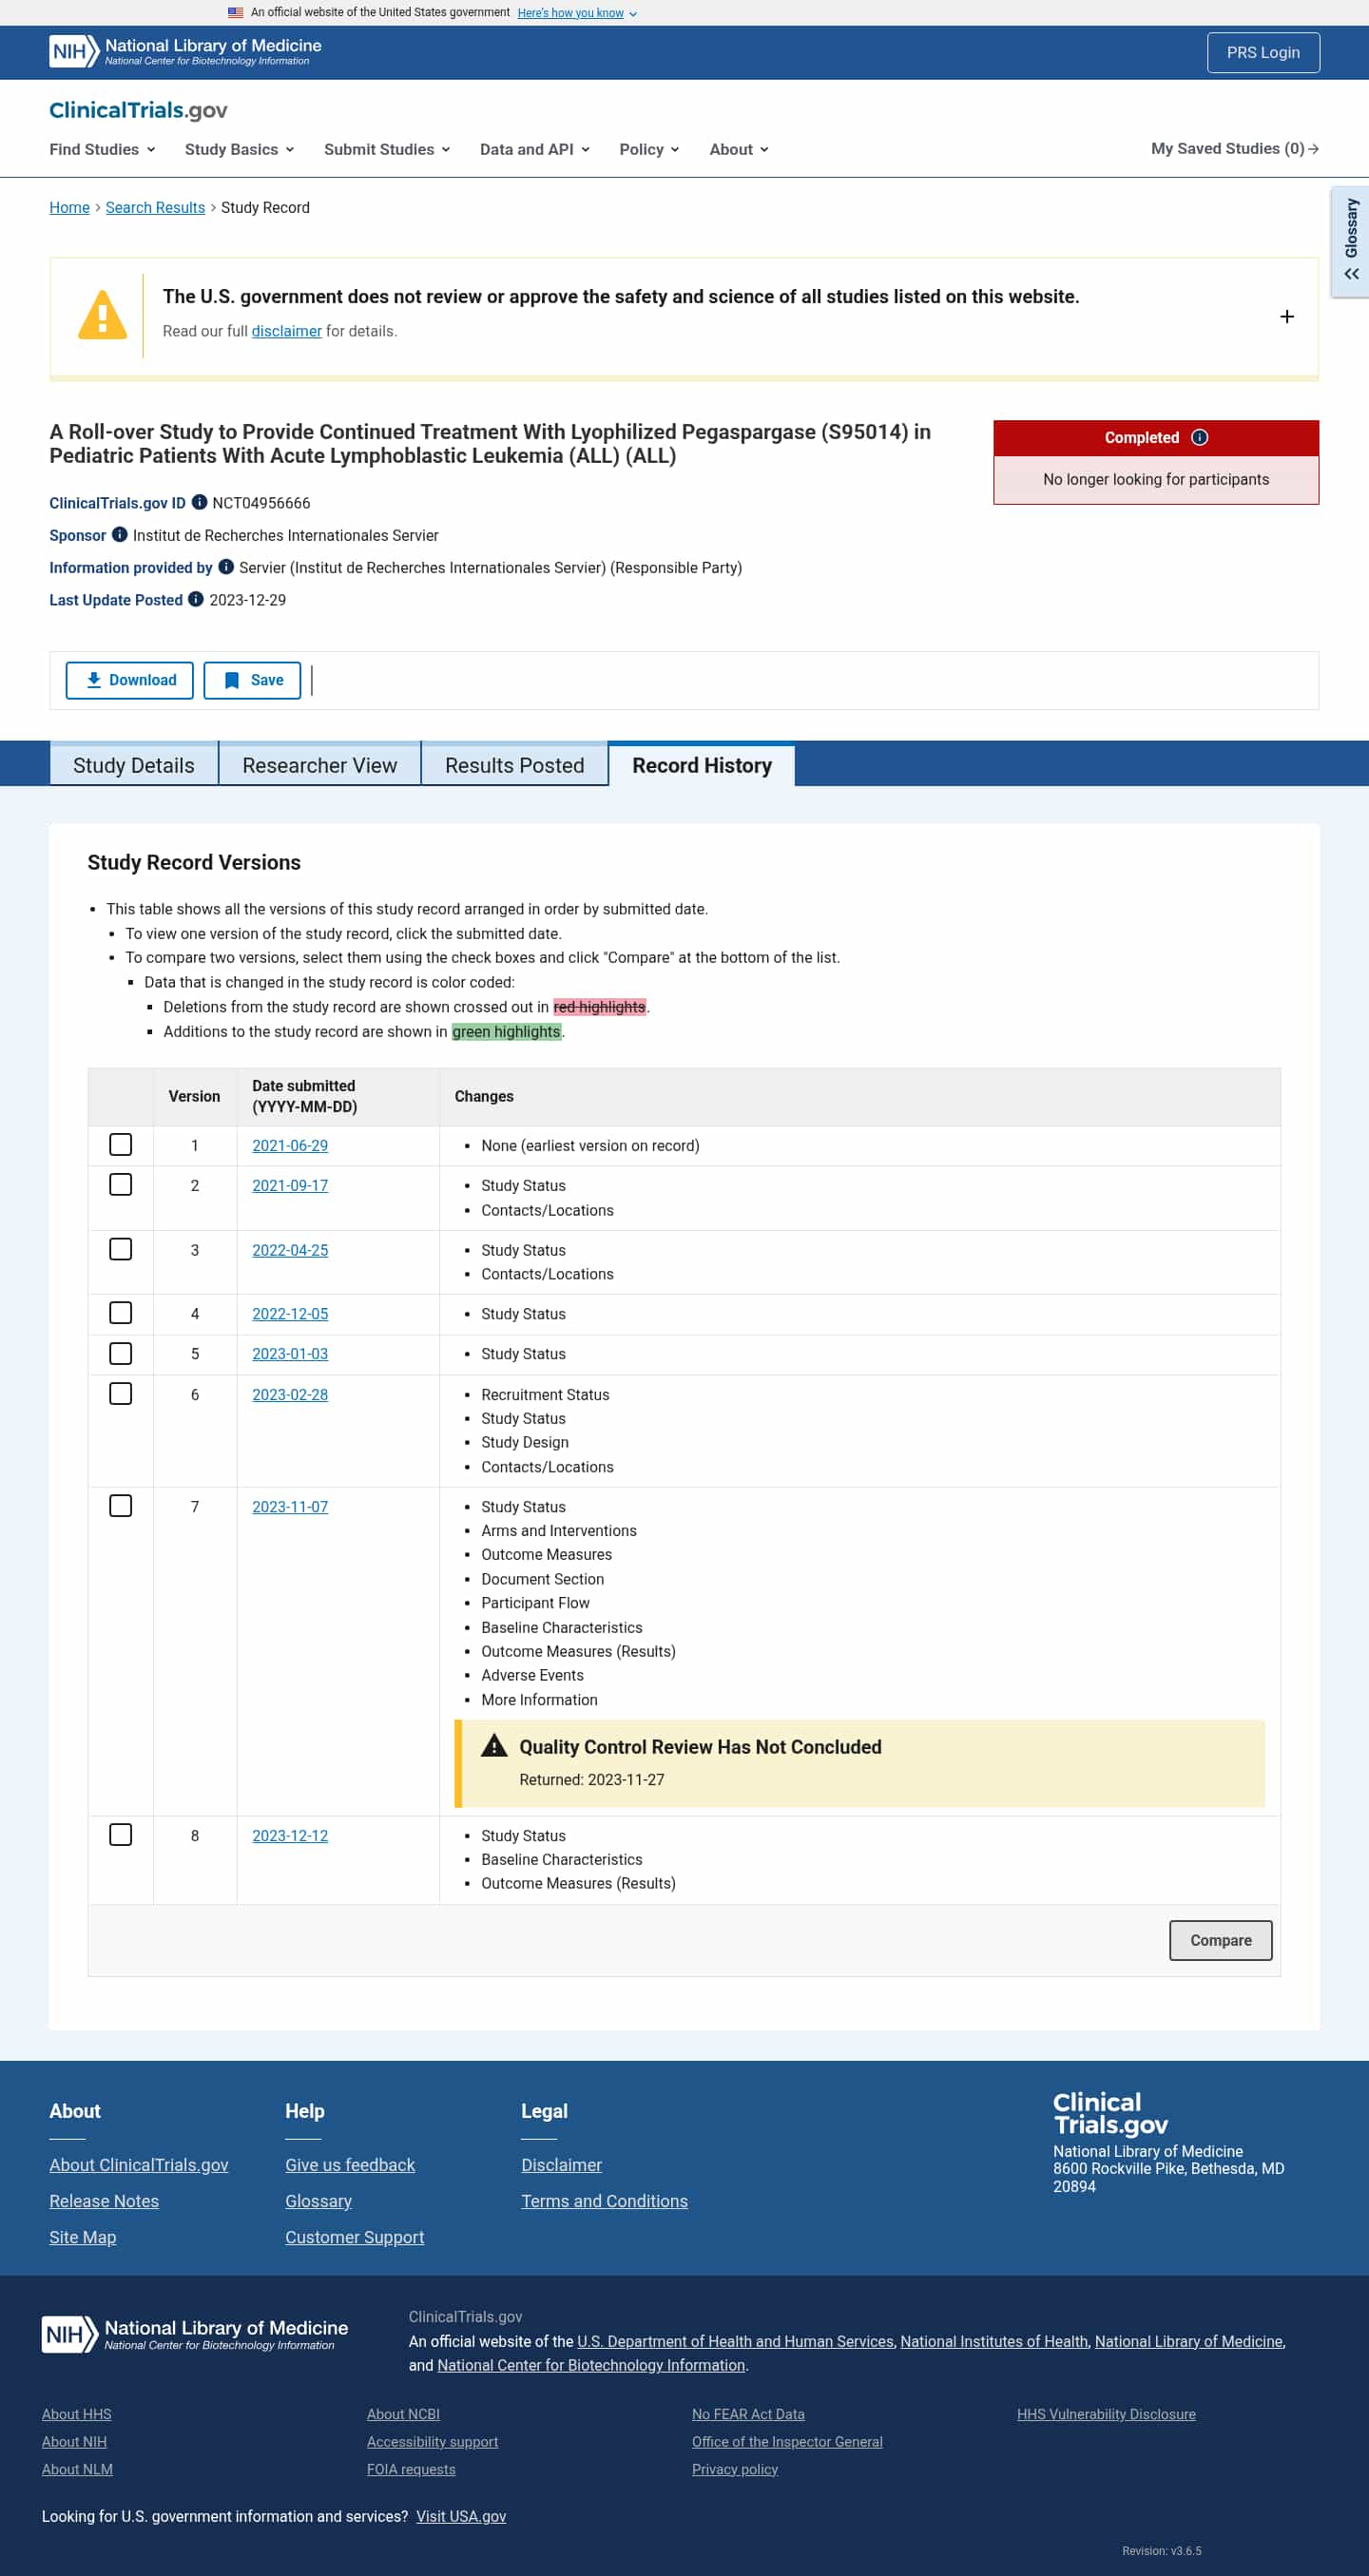Screen dimensions: 1369x2576
Task: Expand the Submit Studies menu
Action: 387,149
